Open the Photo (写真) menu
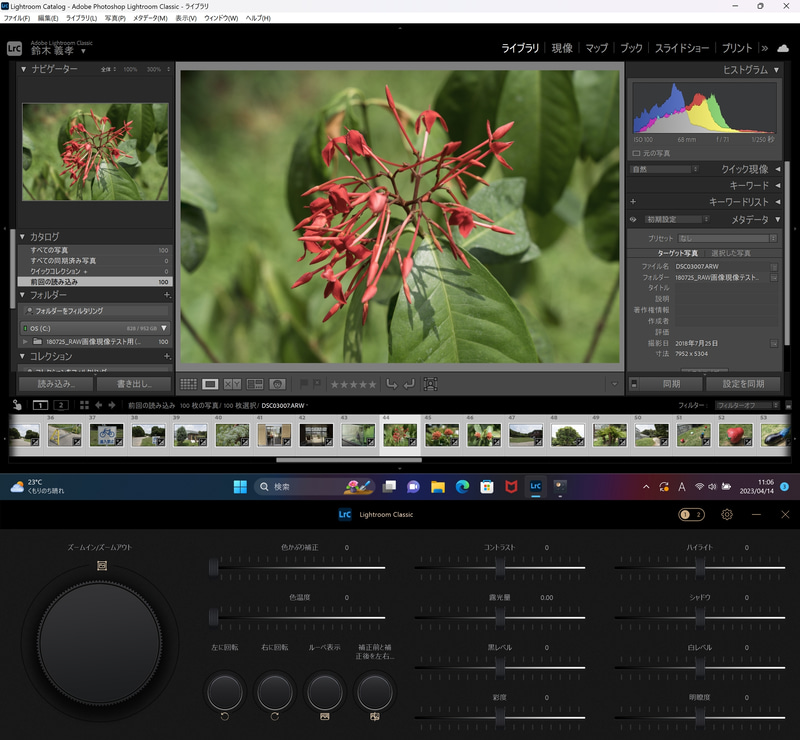The height and width of the screenshot is (740, 800). pyautogui.click(x=115, y=18)
